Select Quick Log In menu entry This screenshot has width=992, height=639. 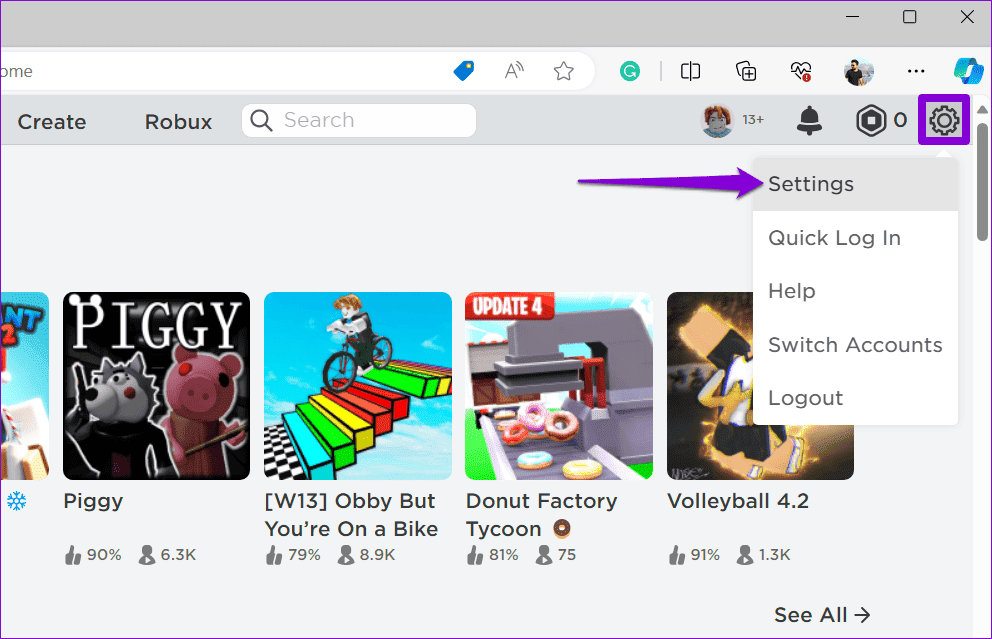(x=855, y=238)
